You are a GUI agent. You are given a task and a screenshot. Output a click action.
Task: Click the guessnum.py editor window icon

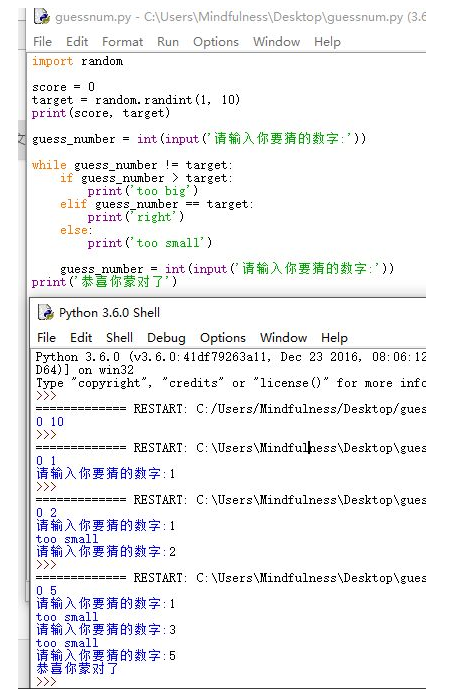click(x=42, y=16)
